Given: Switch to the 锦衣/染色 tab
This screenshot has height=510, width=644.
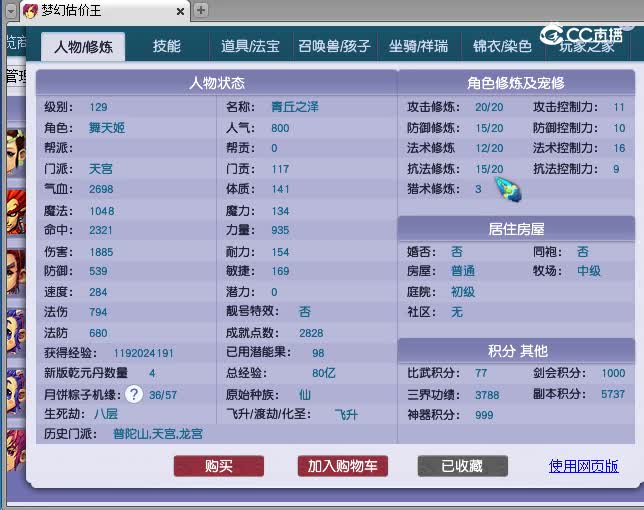Looking at the screenshot, I should (503, 46).
